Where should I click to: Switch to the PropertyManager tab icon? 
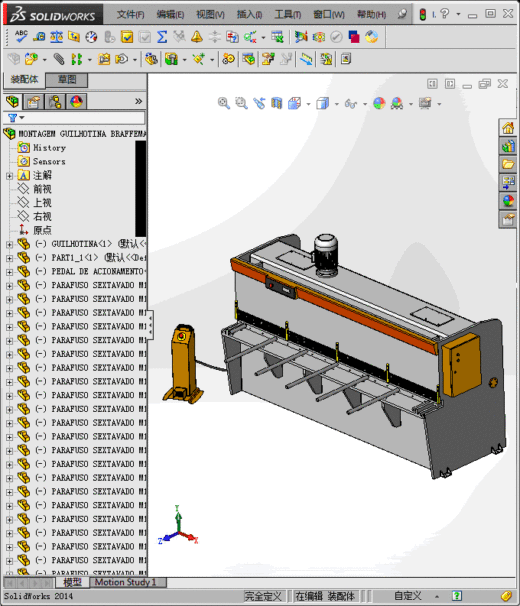coord(34,102)
